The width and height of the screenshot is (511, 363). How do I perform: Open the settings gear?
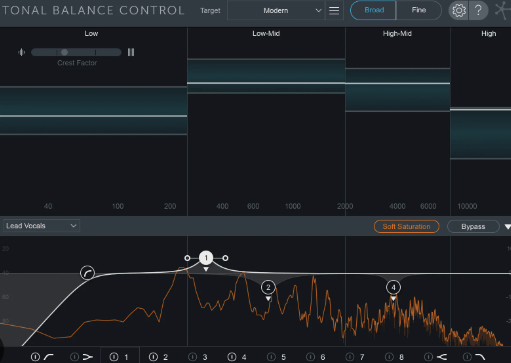click(459, 10)
